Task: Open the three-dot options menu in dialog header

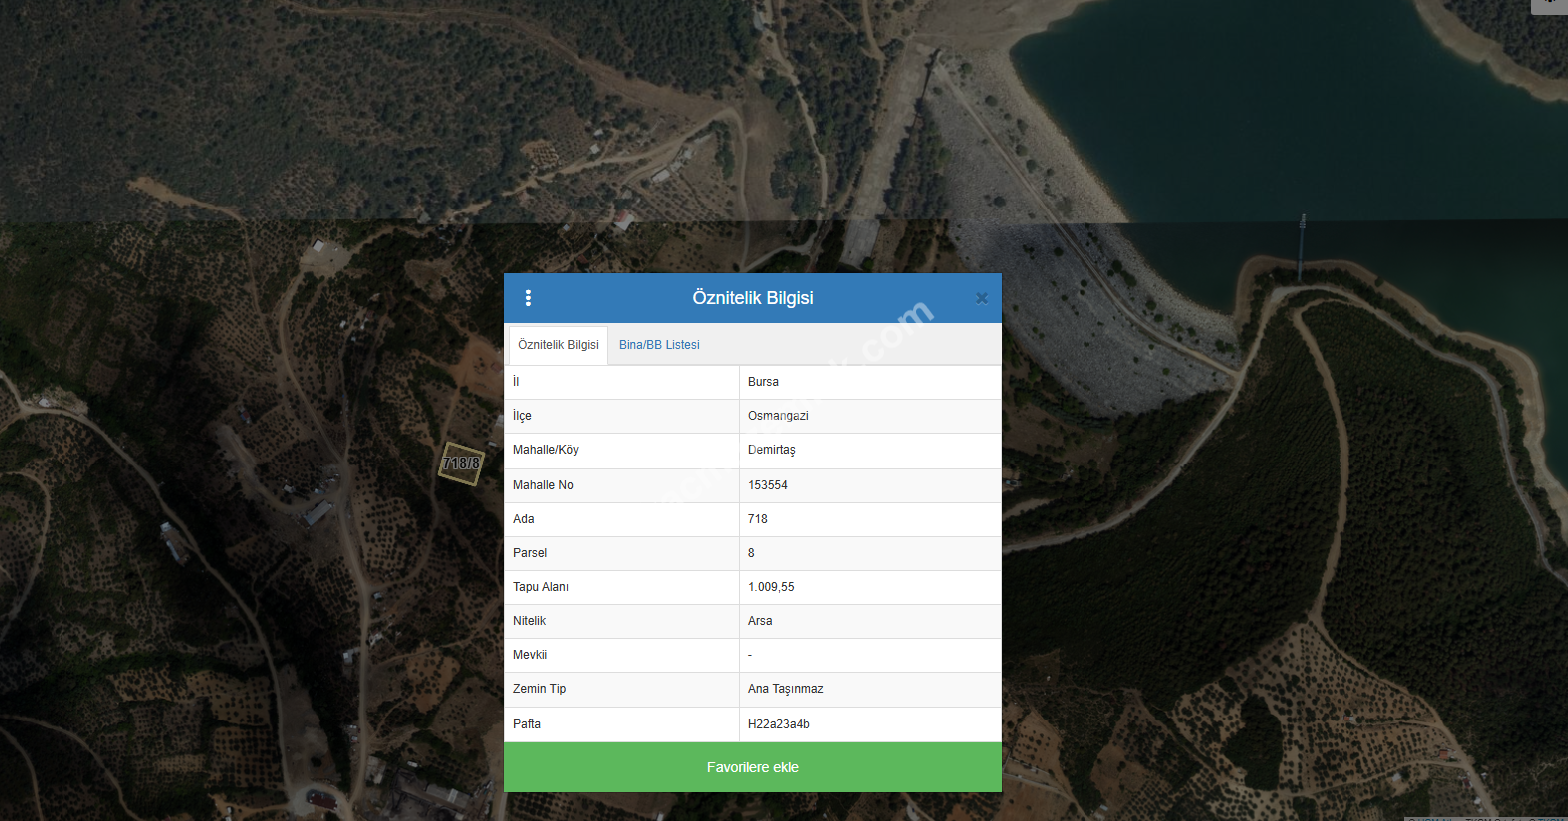Action: [528, 298]
